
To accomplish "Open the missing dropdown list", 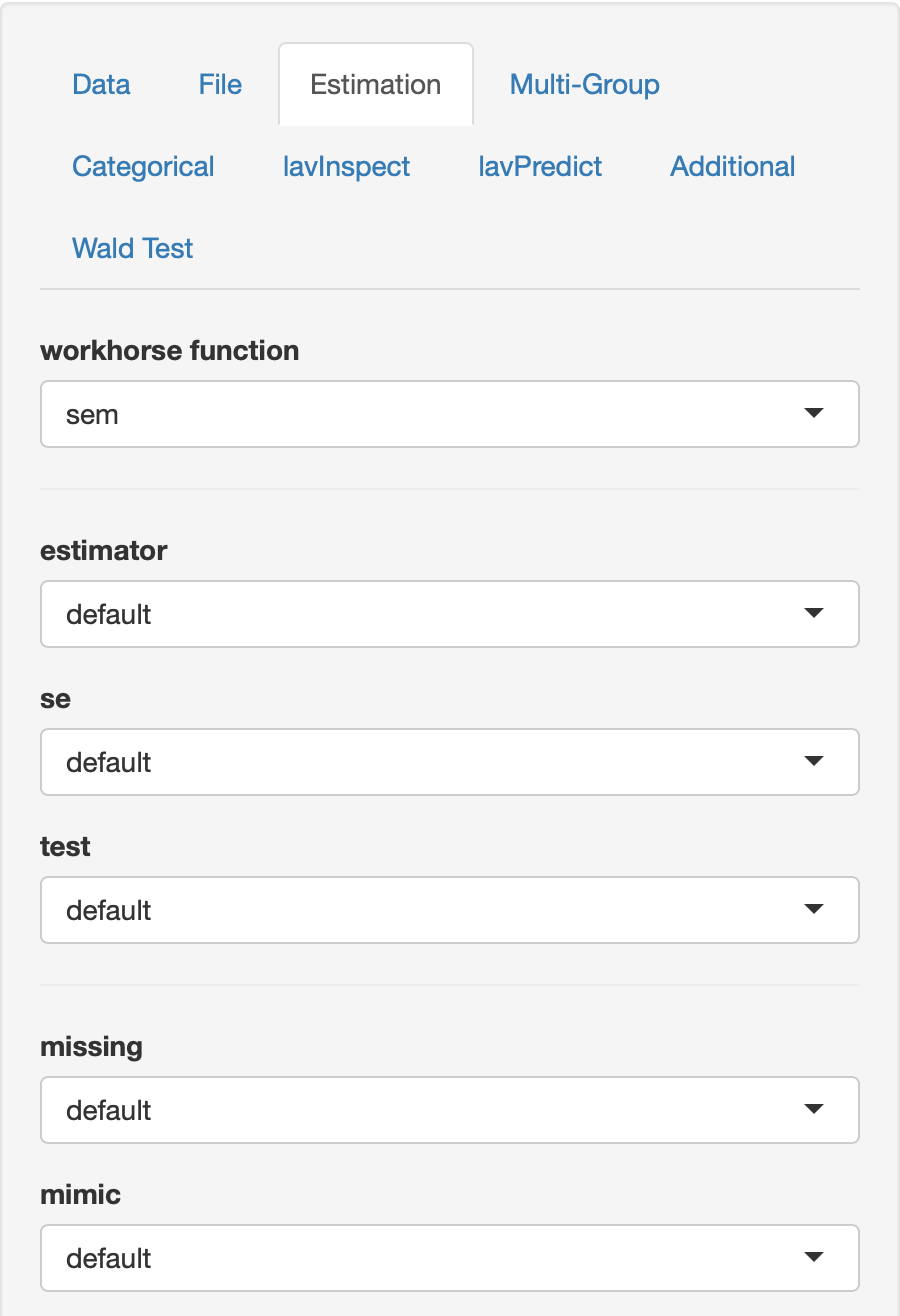I will coord(449,1110).
